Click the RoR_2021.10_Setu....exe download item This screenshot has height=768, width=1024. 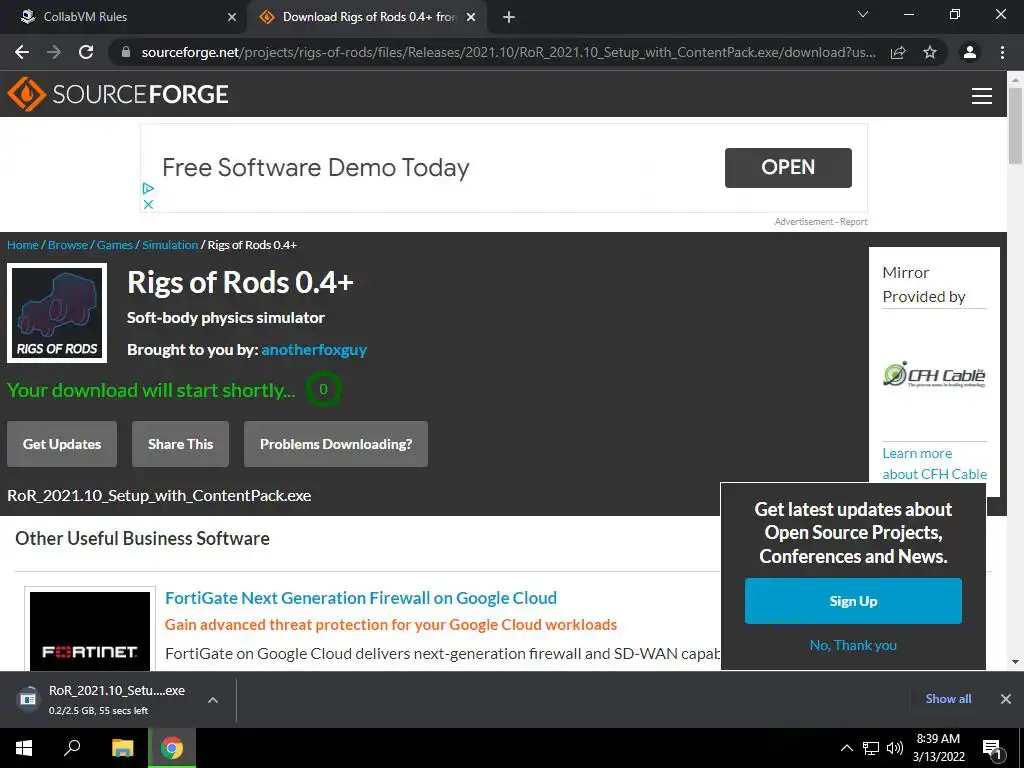pyautogui.click(x=118, y=699)
